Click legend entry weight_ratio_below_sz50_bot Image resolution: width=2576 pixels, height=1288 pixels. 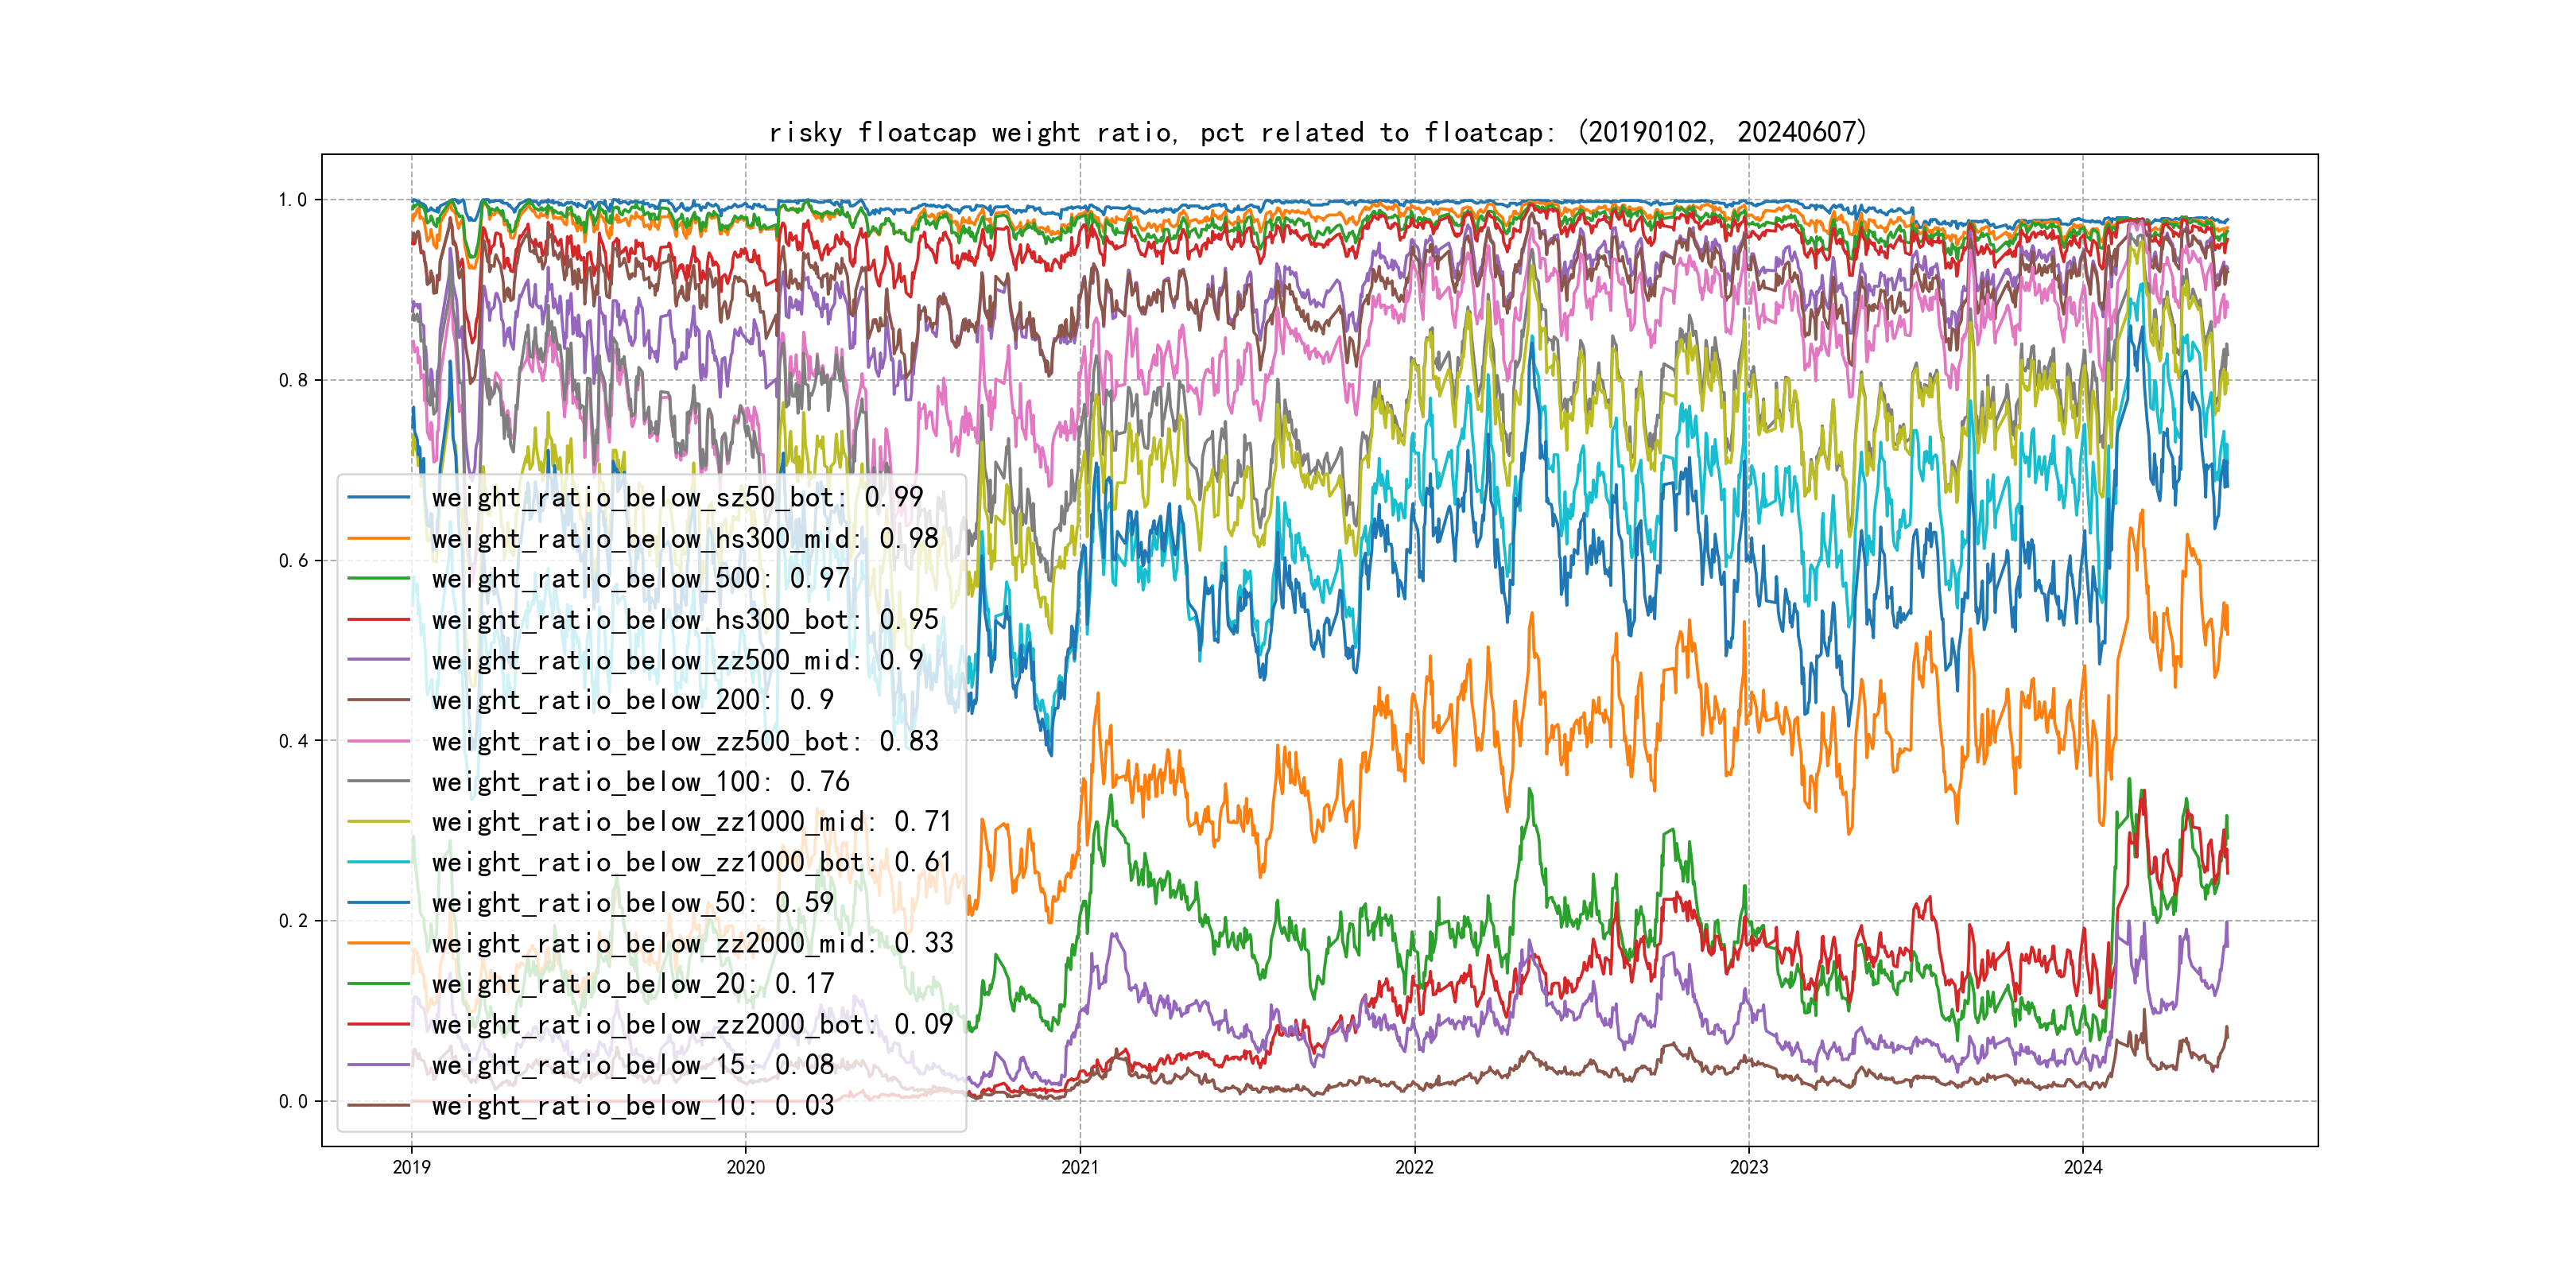pyautogui.click(x=677, y=497)
